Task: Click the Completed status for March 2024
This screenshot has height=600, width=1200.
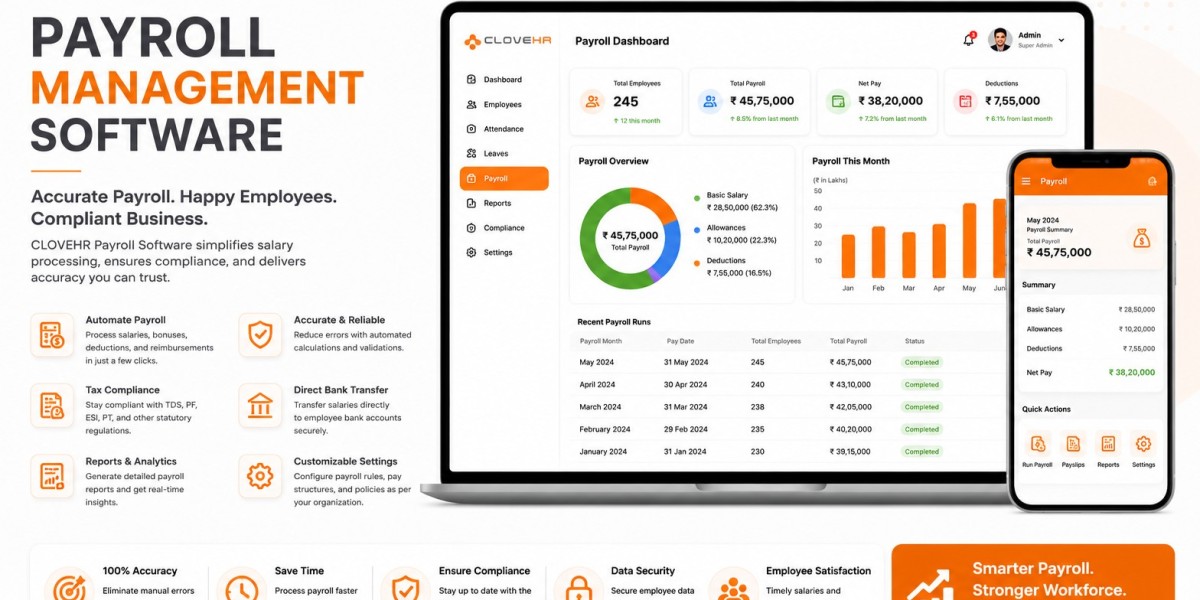Action: 921,407
